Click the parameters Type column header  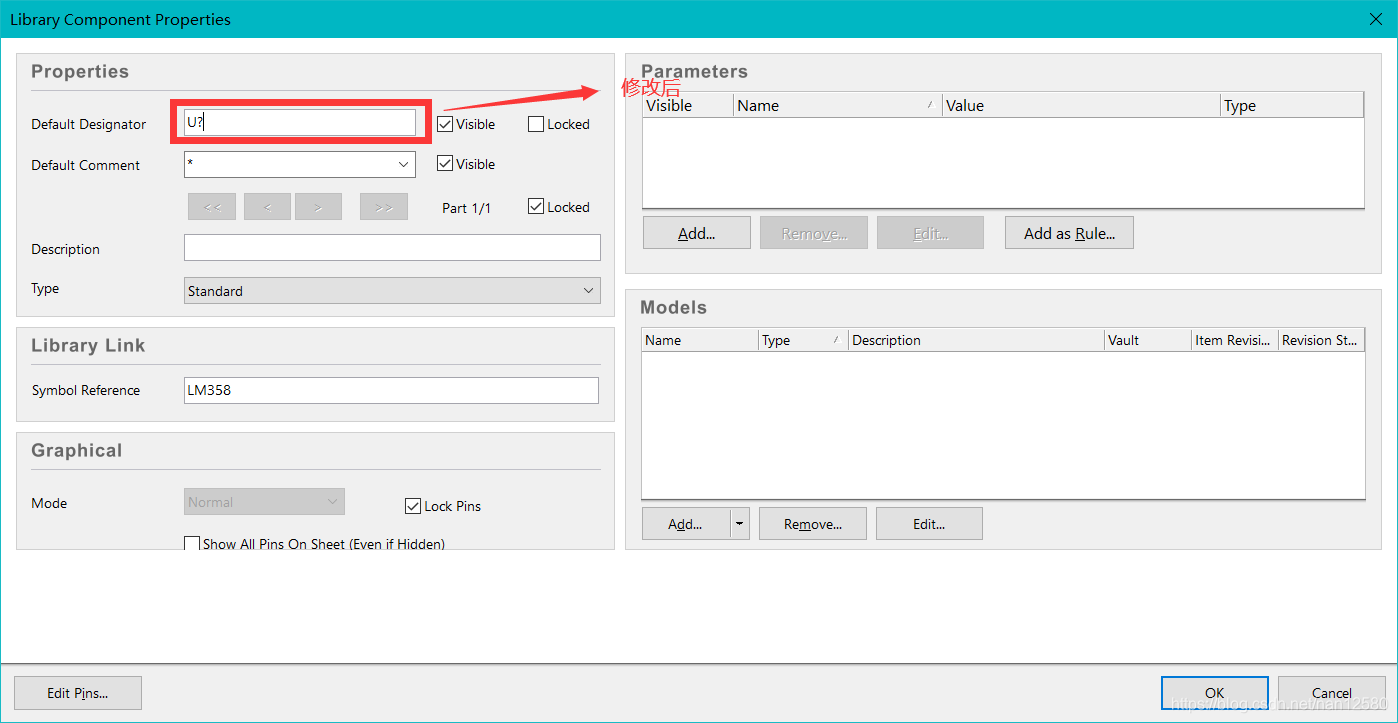click(x=1292, y=105)
